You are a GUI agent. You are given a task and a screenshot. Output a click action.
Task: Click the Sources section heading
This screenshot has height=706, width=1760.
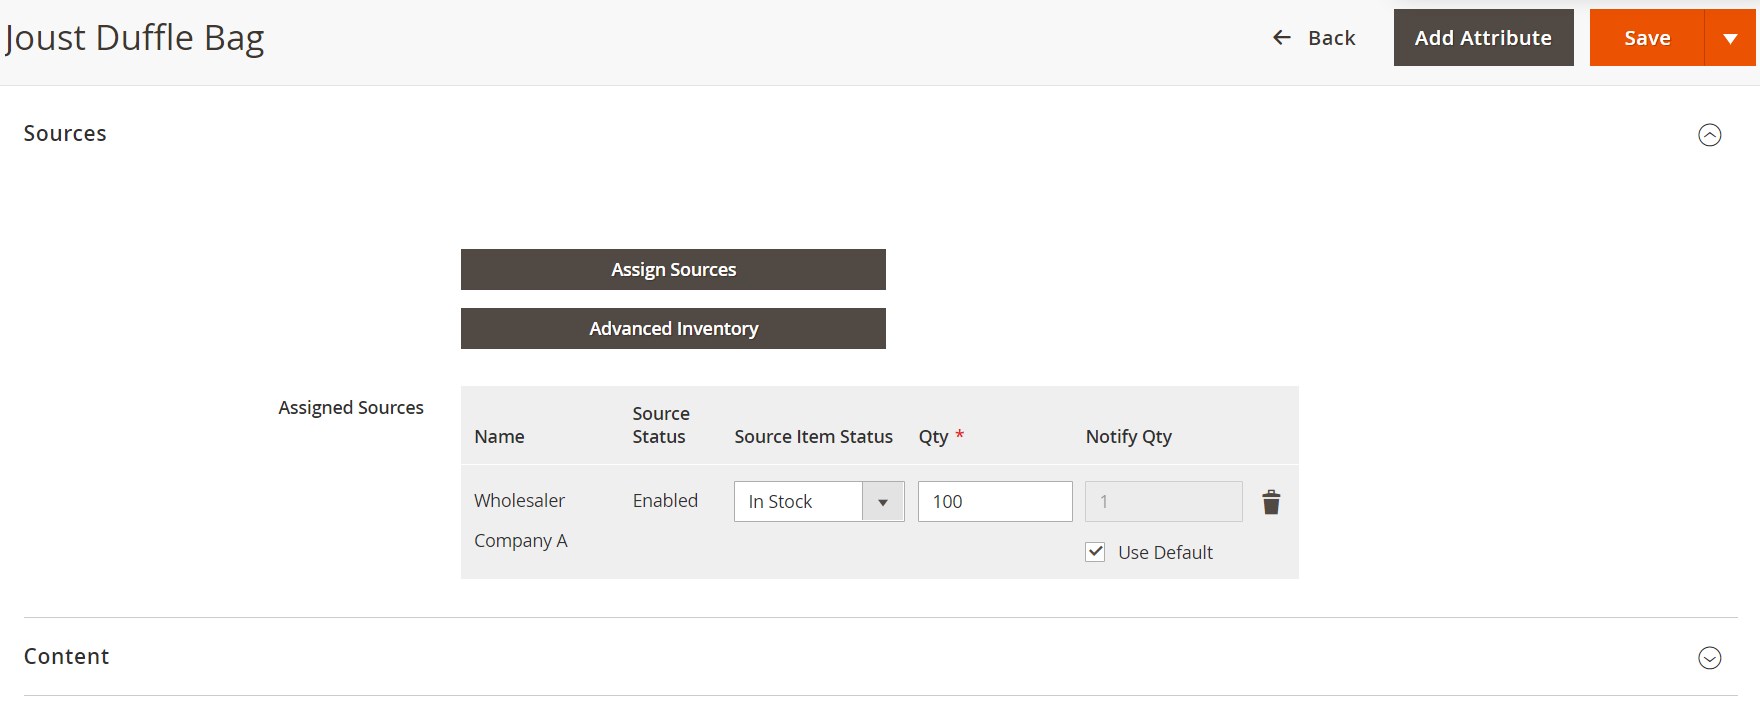tap(65, 134)
